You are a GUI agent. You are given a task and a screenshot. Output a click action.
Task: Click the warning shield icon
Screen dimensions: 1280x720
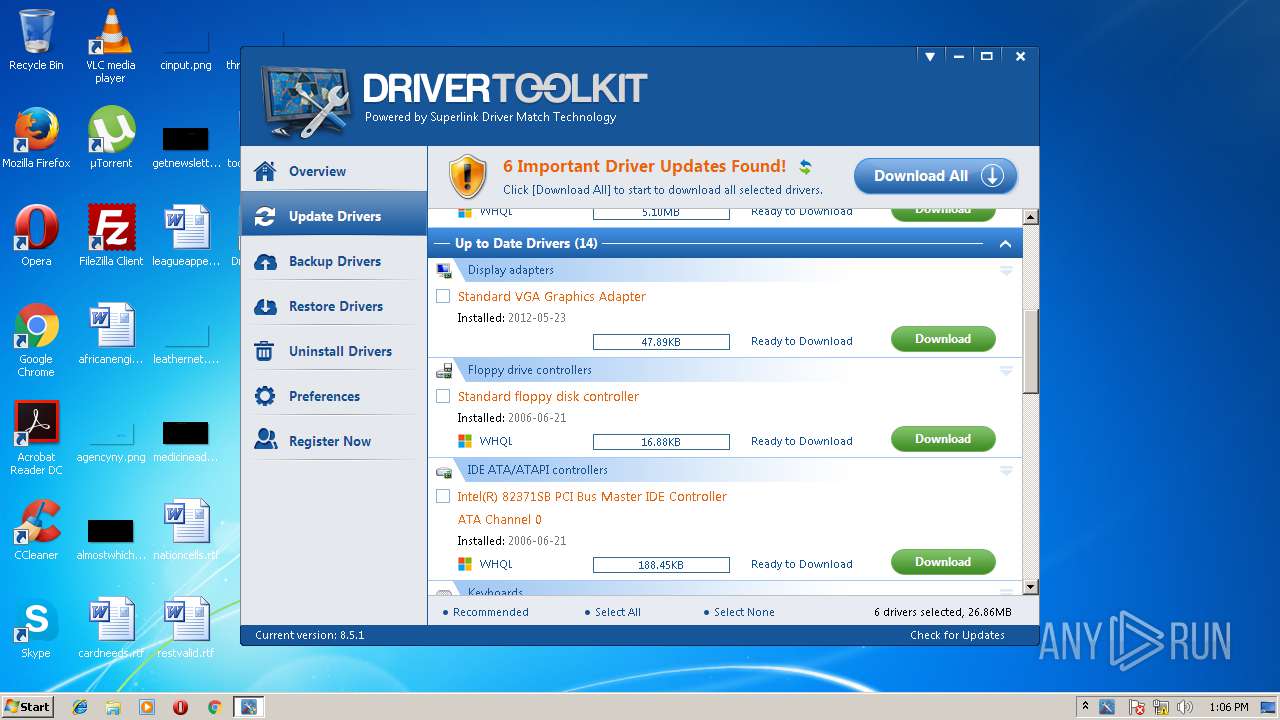(467, 177)
